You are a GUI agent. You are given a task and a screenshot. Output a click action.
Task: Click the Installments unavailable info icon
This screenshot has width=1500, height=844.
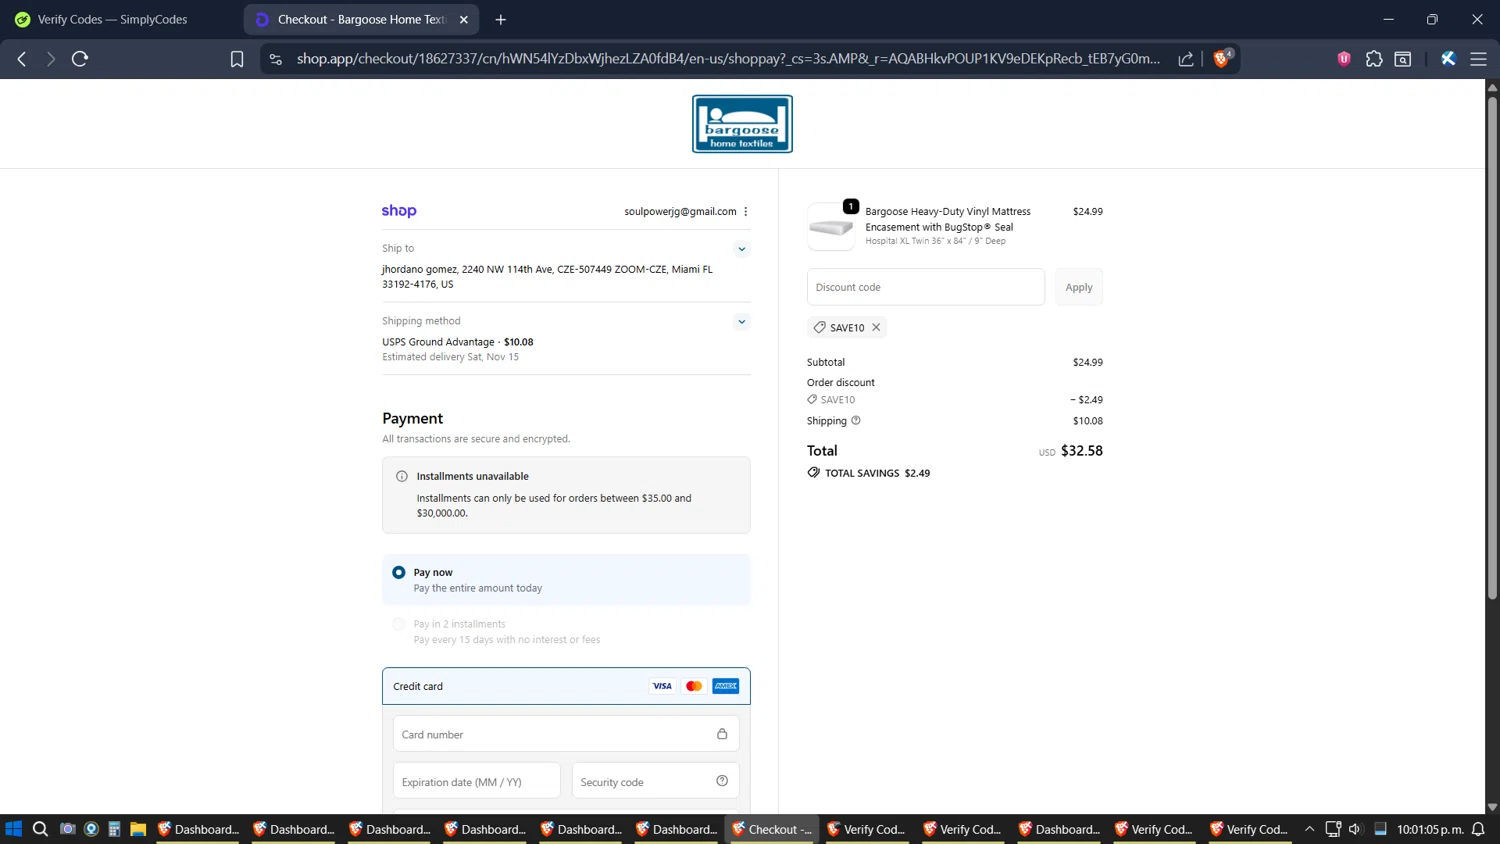[x=402, y=476]
